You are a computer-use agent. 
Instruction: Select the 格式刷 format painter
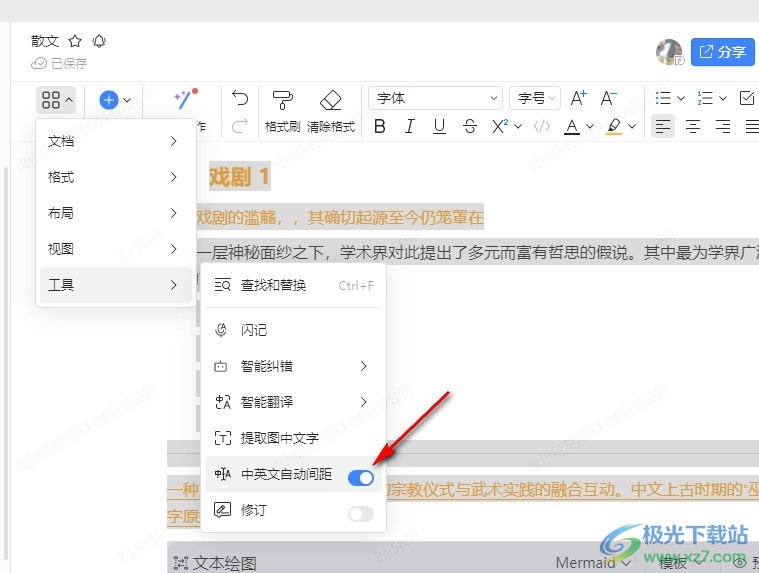[283, 112]
